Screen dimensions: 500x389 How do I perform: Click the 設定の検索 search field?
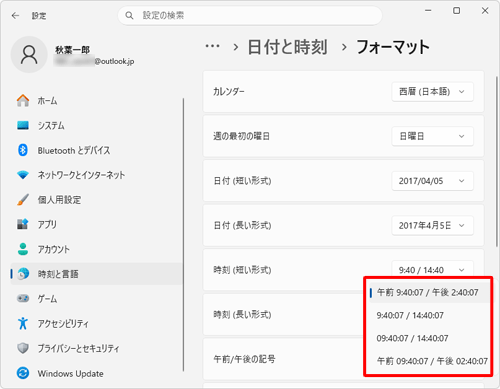250,15
